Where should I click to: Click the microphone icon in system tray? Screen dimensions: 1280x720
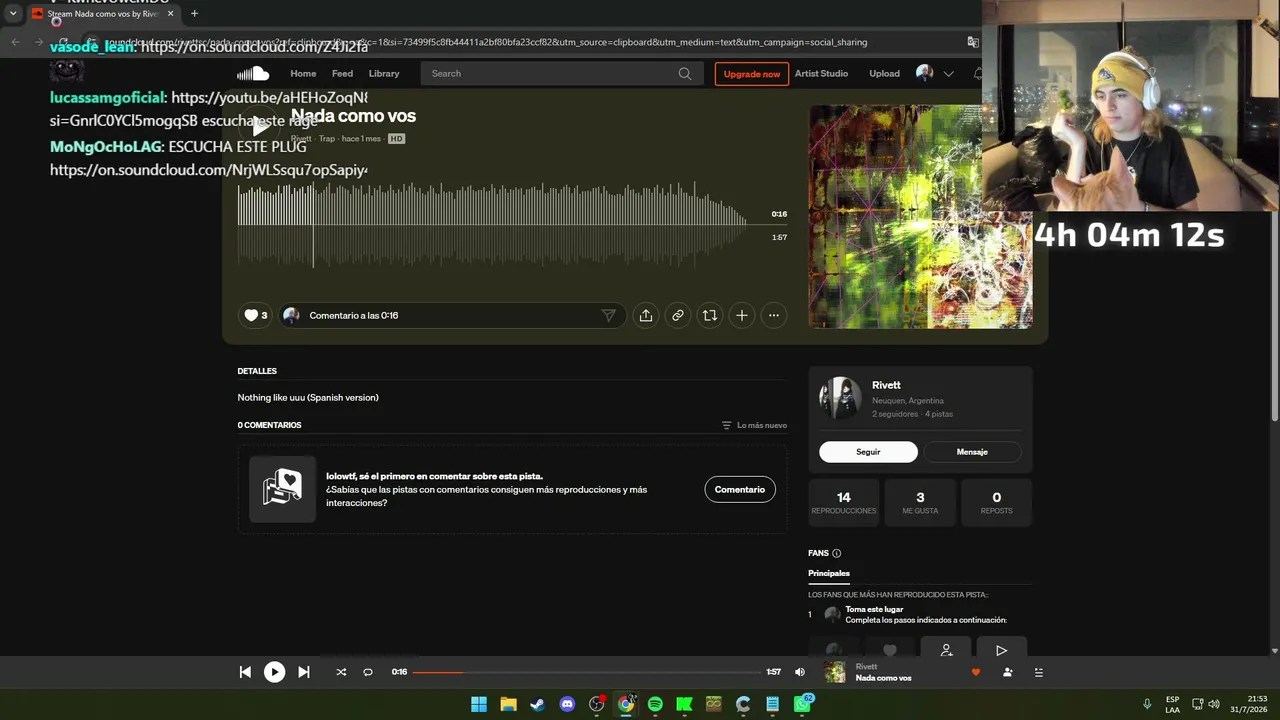pos(1147,704)
